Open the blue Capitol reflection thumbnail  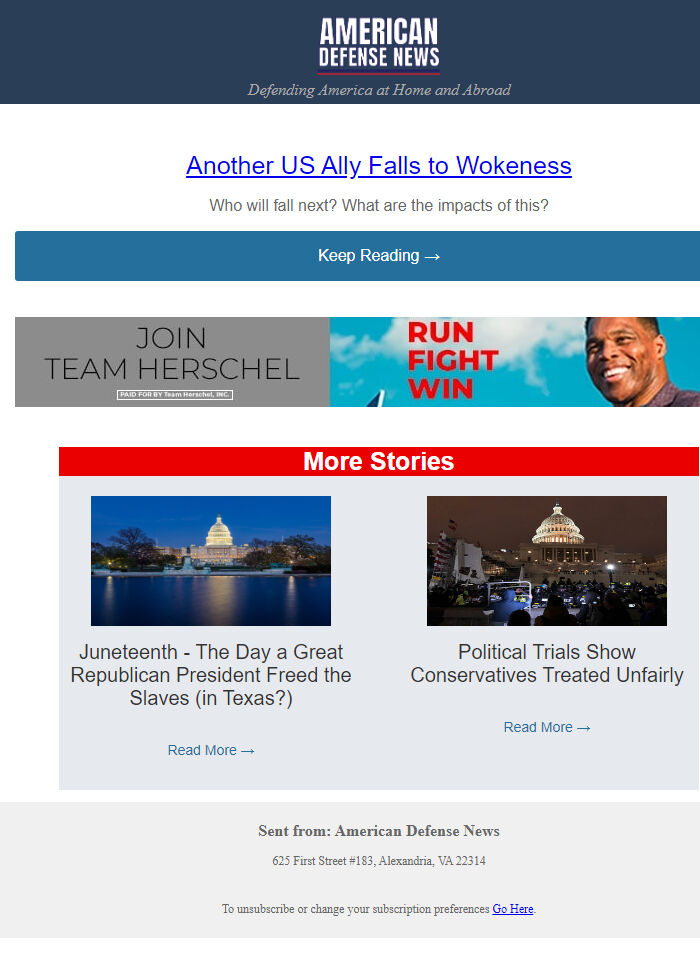211,561
